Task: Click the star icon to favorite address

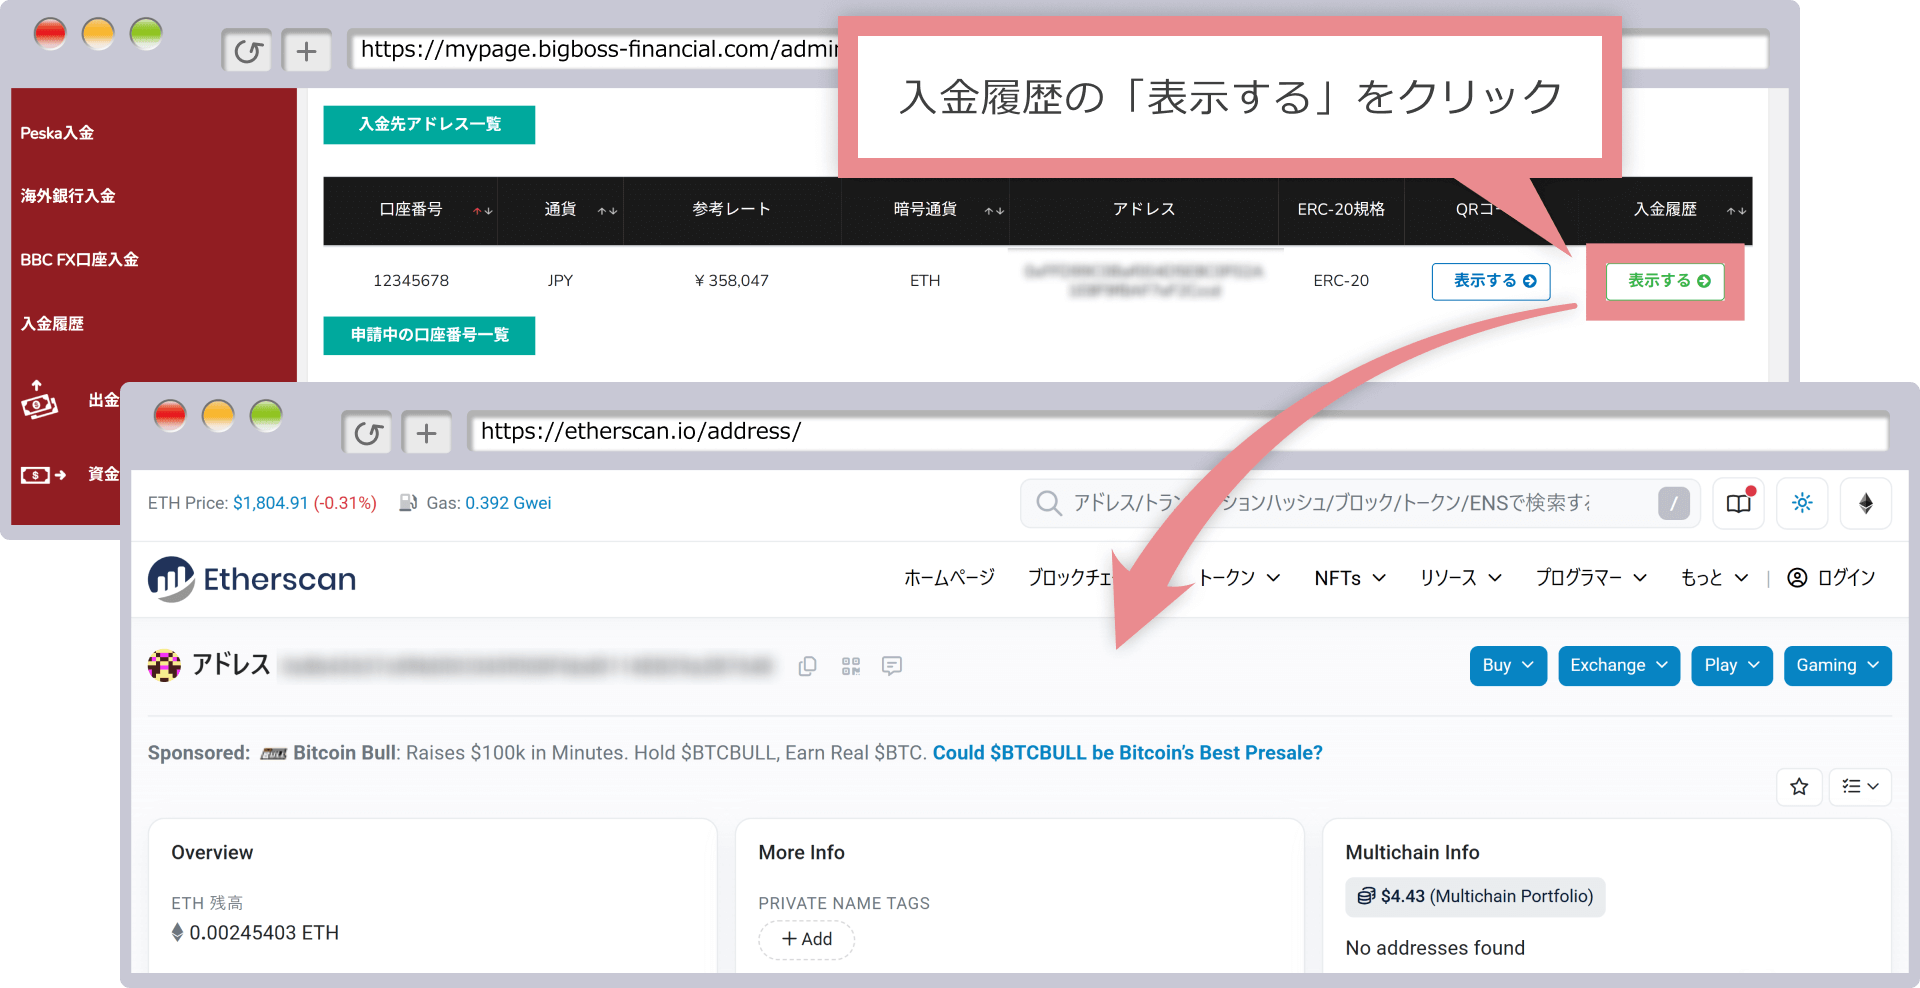Action: pos(1799,787)
